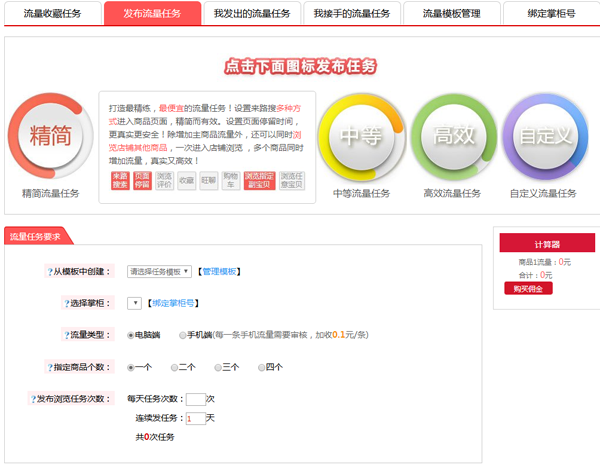This screenshot has width=600, height=468.
Task: Open 我发出的流量任务 tab
Action: [x=252, y=13]
